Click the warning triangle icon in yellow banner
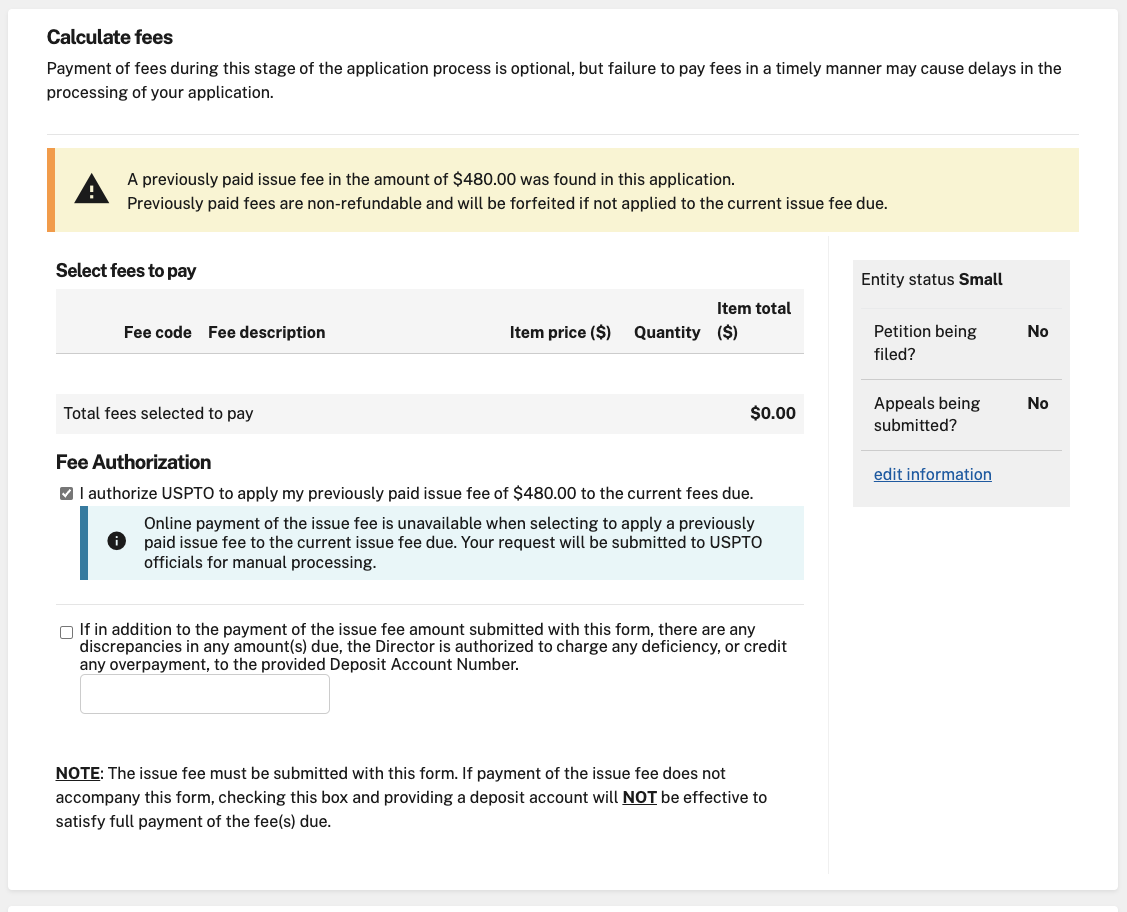The height and width of the screenshot is (912, 1127). [x=92, y=189]
